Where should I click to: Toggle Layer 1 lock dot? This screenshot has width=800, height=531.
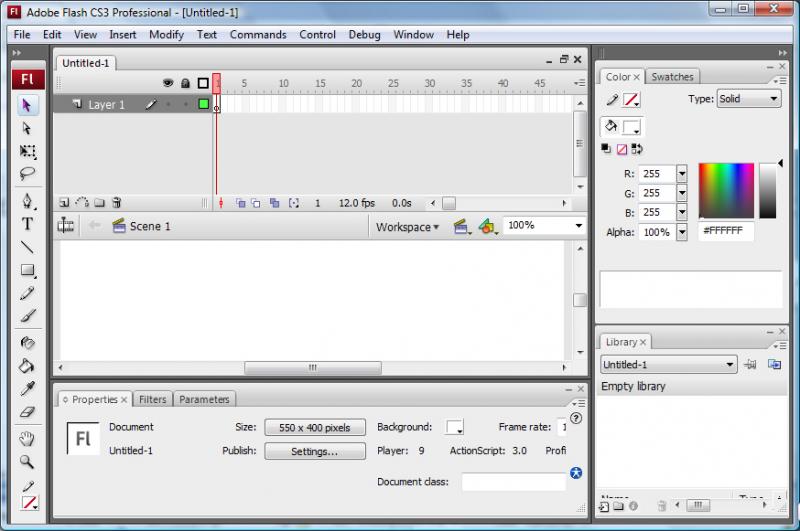tap(186, 105)
